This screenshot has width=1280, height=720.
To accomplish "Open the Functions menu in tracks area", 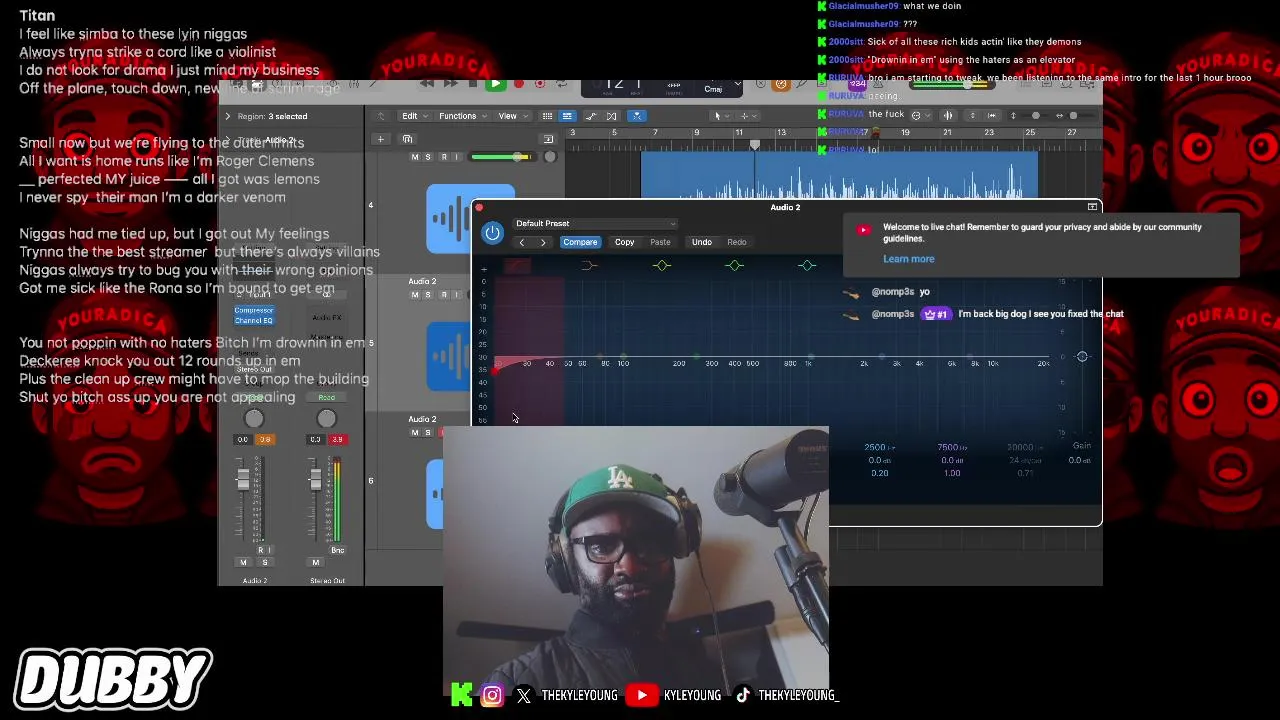I will [461, 116].
